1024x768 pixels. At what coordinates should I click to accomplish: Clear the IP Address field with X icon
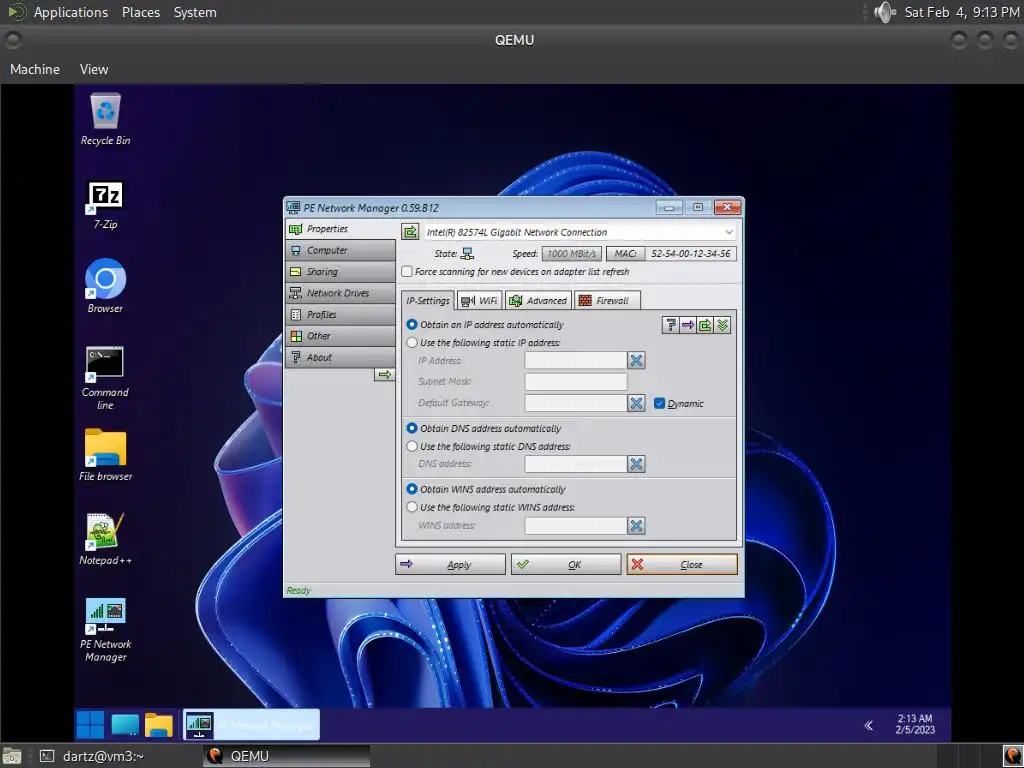click(636, 360)
